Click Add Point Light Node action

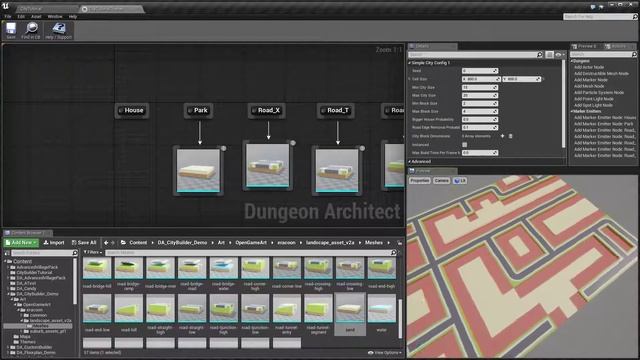click(x=593, y=99)
